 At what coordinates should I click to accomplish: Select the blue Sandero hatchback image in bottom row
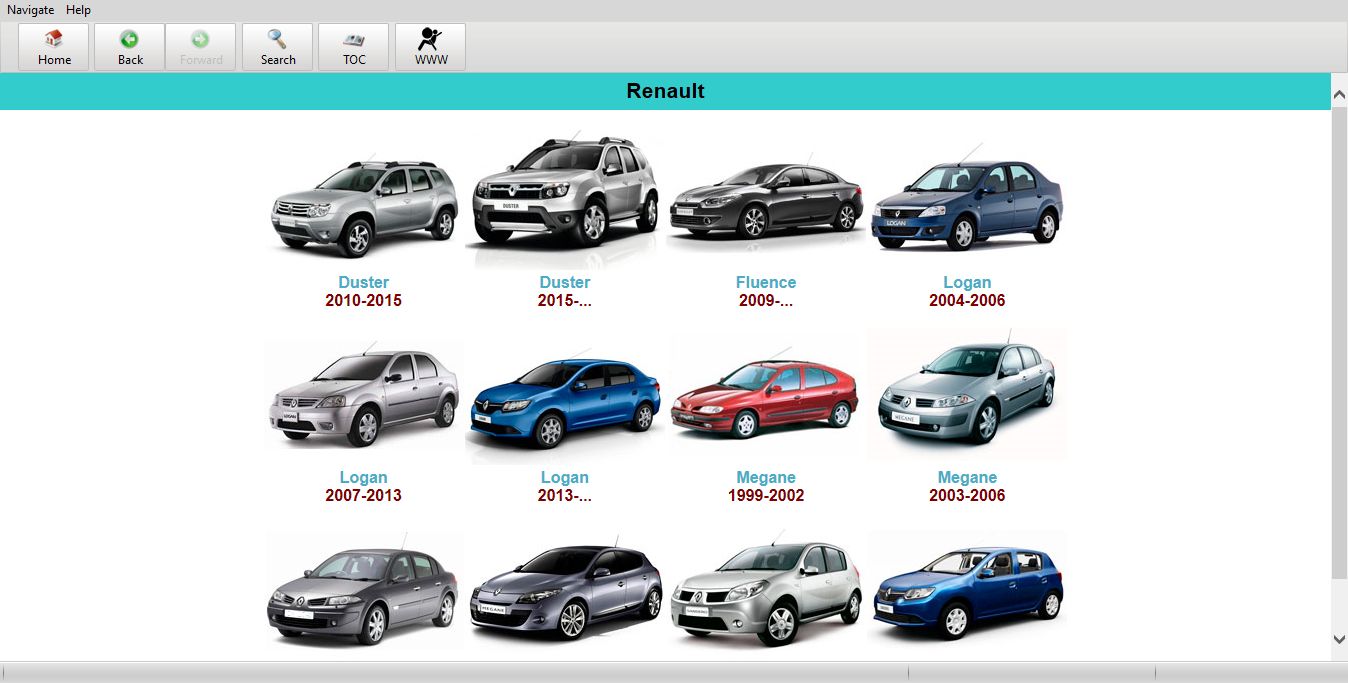tap(967, 590)
